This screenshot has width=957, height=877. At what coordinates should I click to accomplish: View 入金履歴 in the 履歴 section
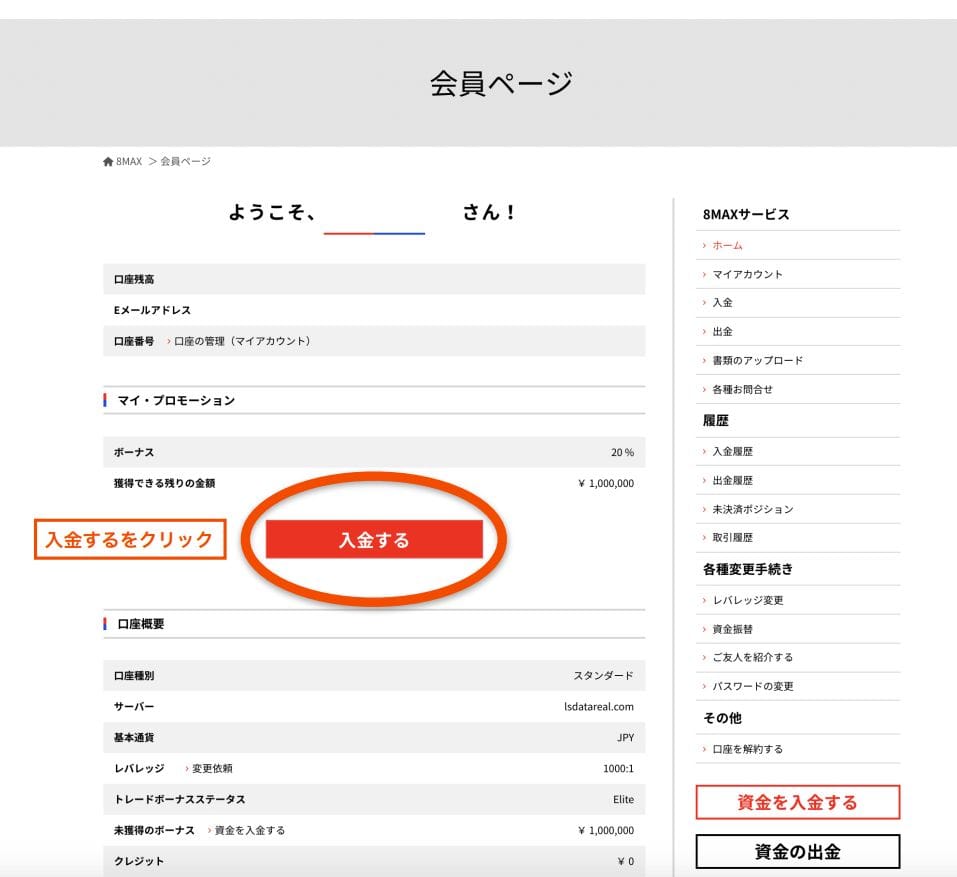[732, 451]
